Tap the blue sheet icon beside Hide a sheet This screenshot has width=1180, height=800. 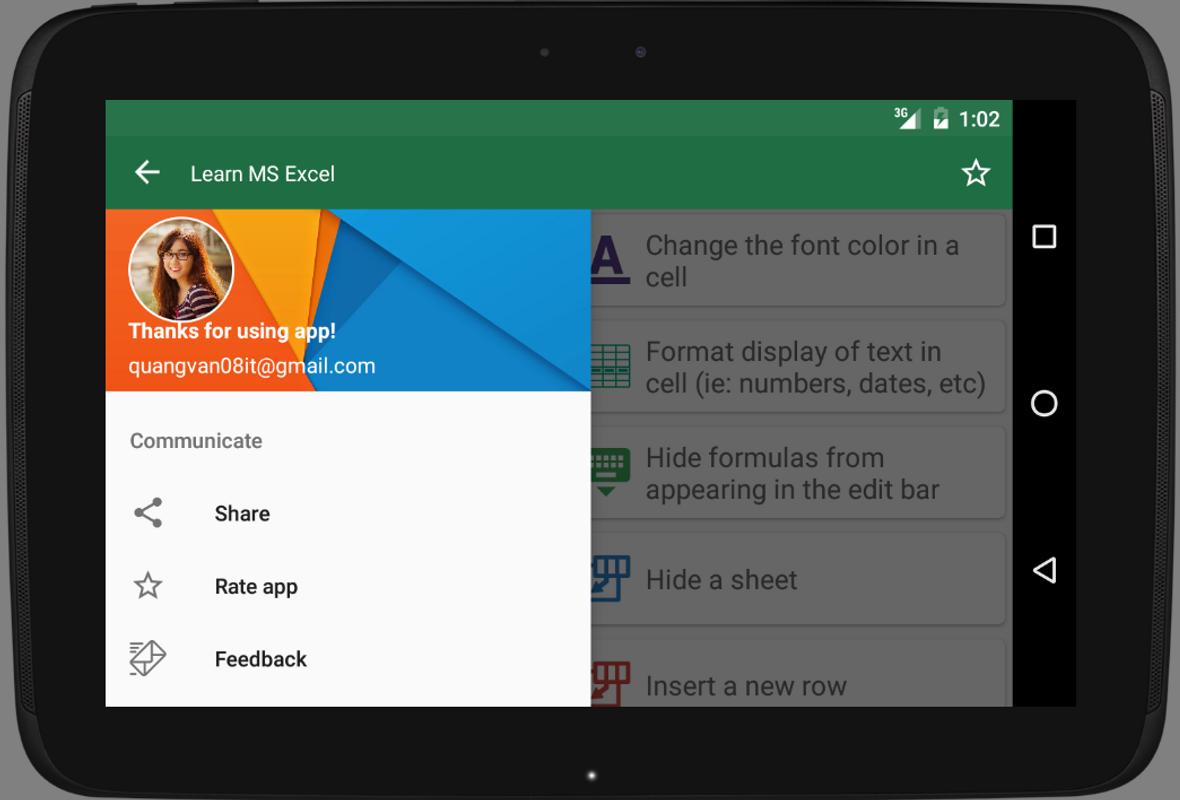pyautogui.click(x=610, y=579)
